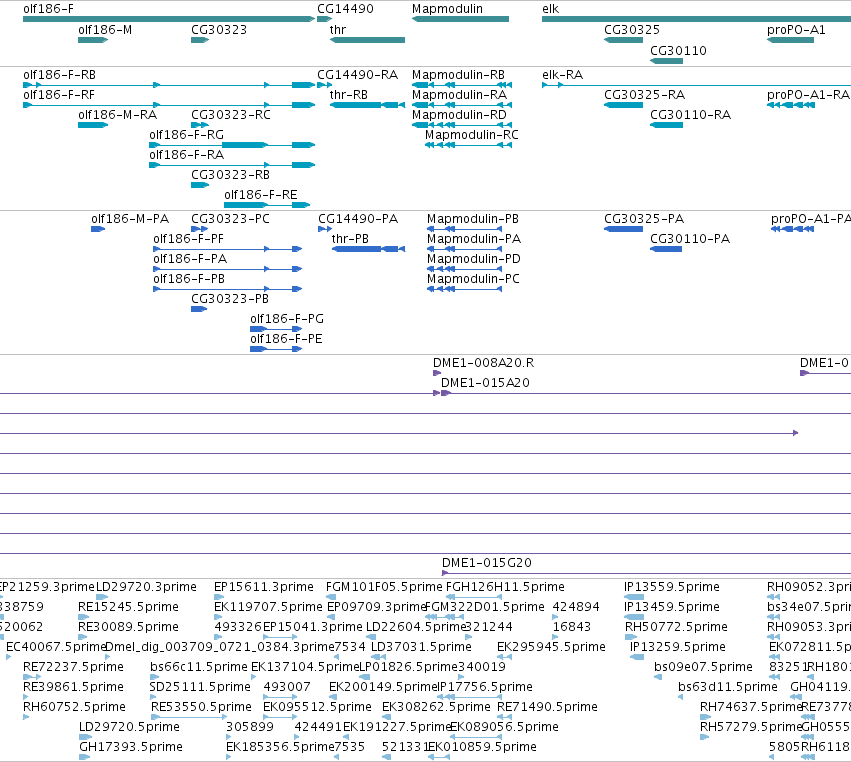Open protein label "CG14490-PA"

(358, 219)
